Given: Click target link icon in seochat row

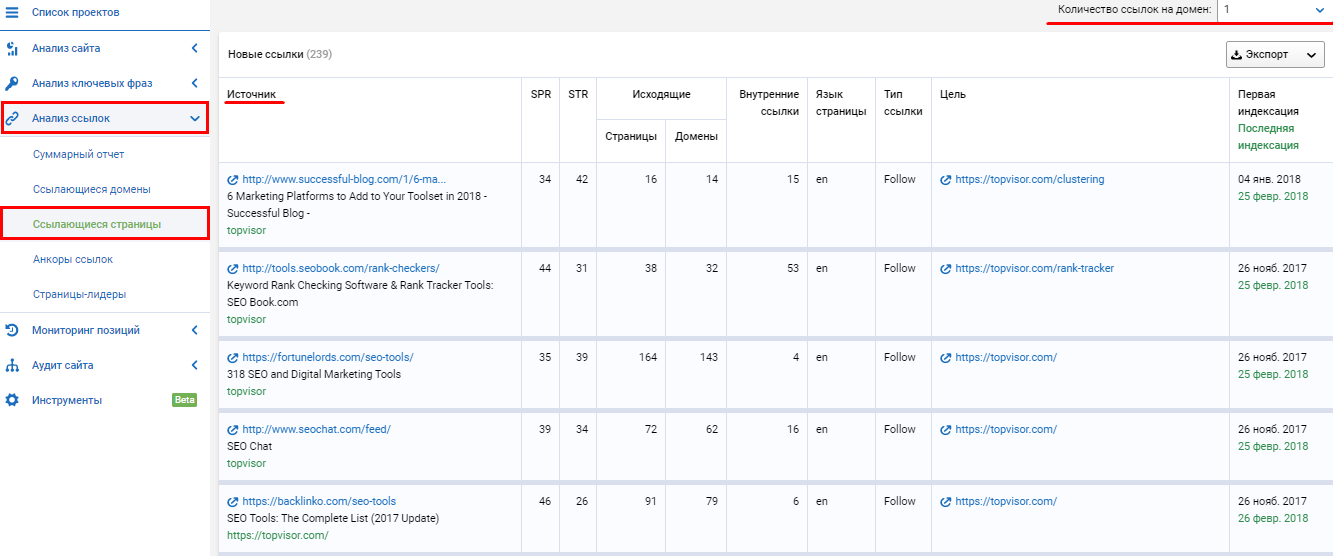Looking at the screenshot, I should click(x=946, y=430).
